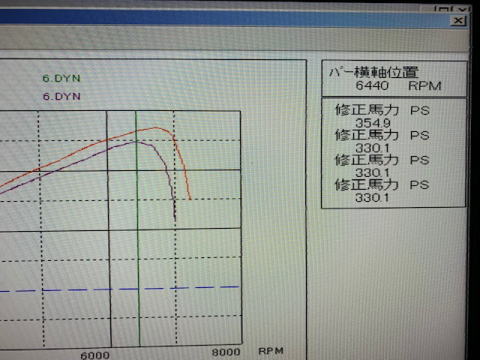Select the 354.9 PS horsepower reading
480x360 pixels.
click(x=372, y=123)
